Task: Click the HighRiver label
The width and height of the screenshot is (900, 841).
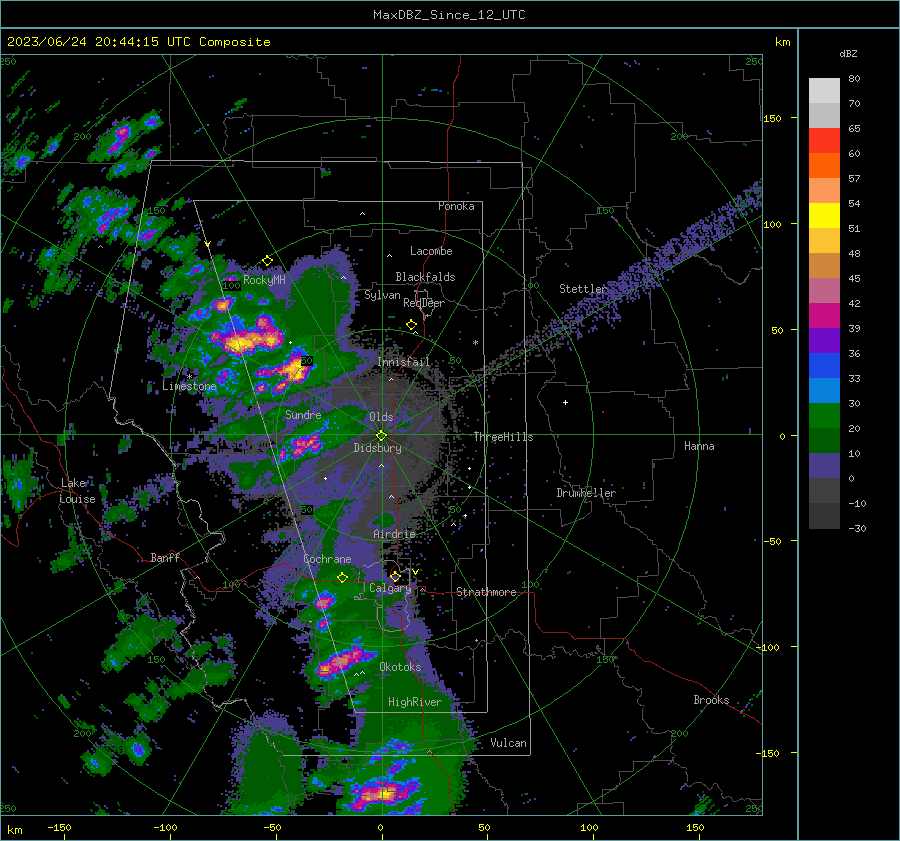Action: [415, 702]
